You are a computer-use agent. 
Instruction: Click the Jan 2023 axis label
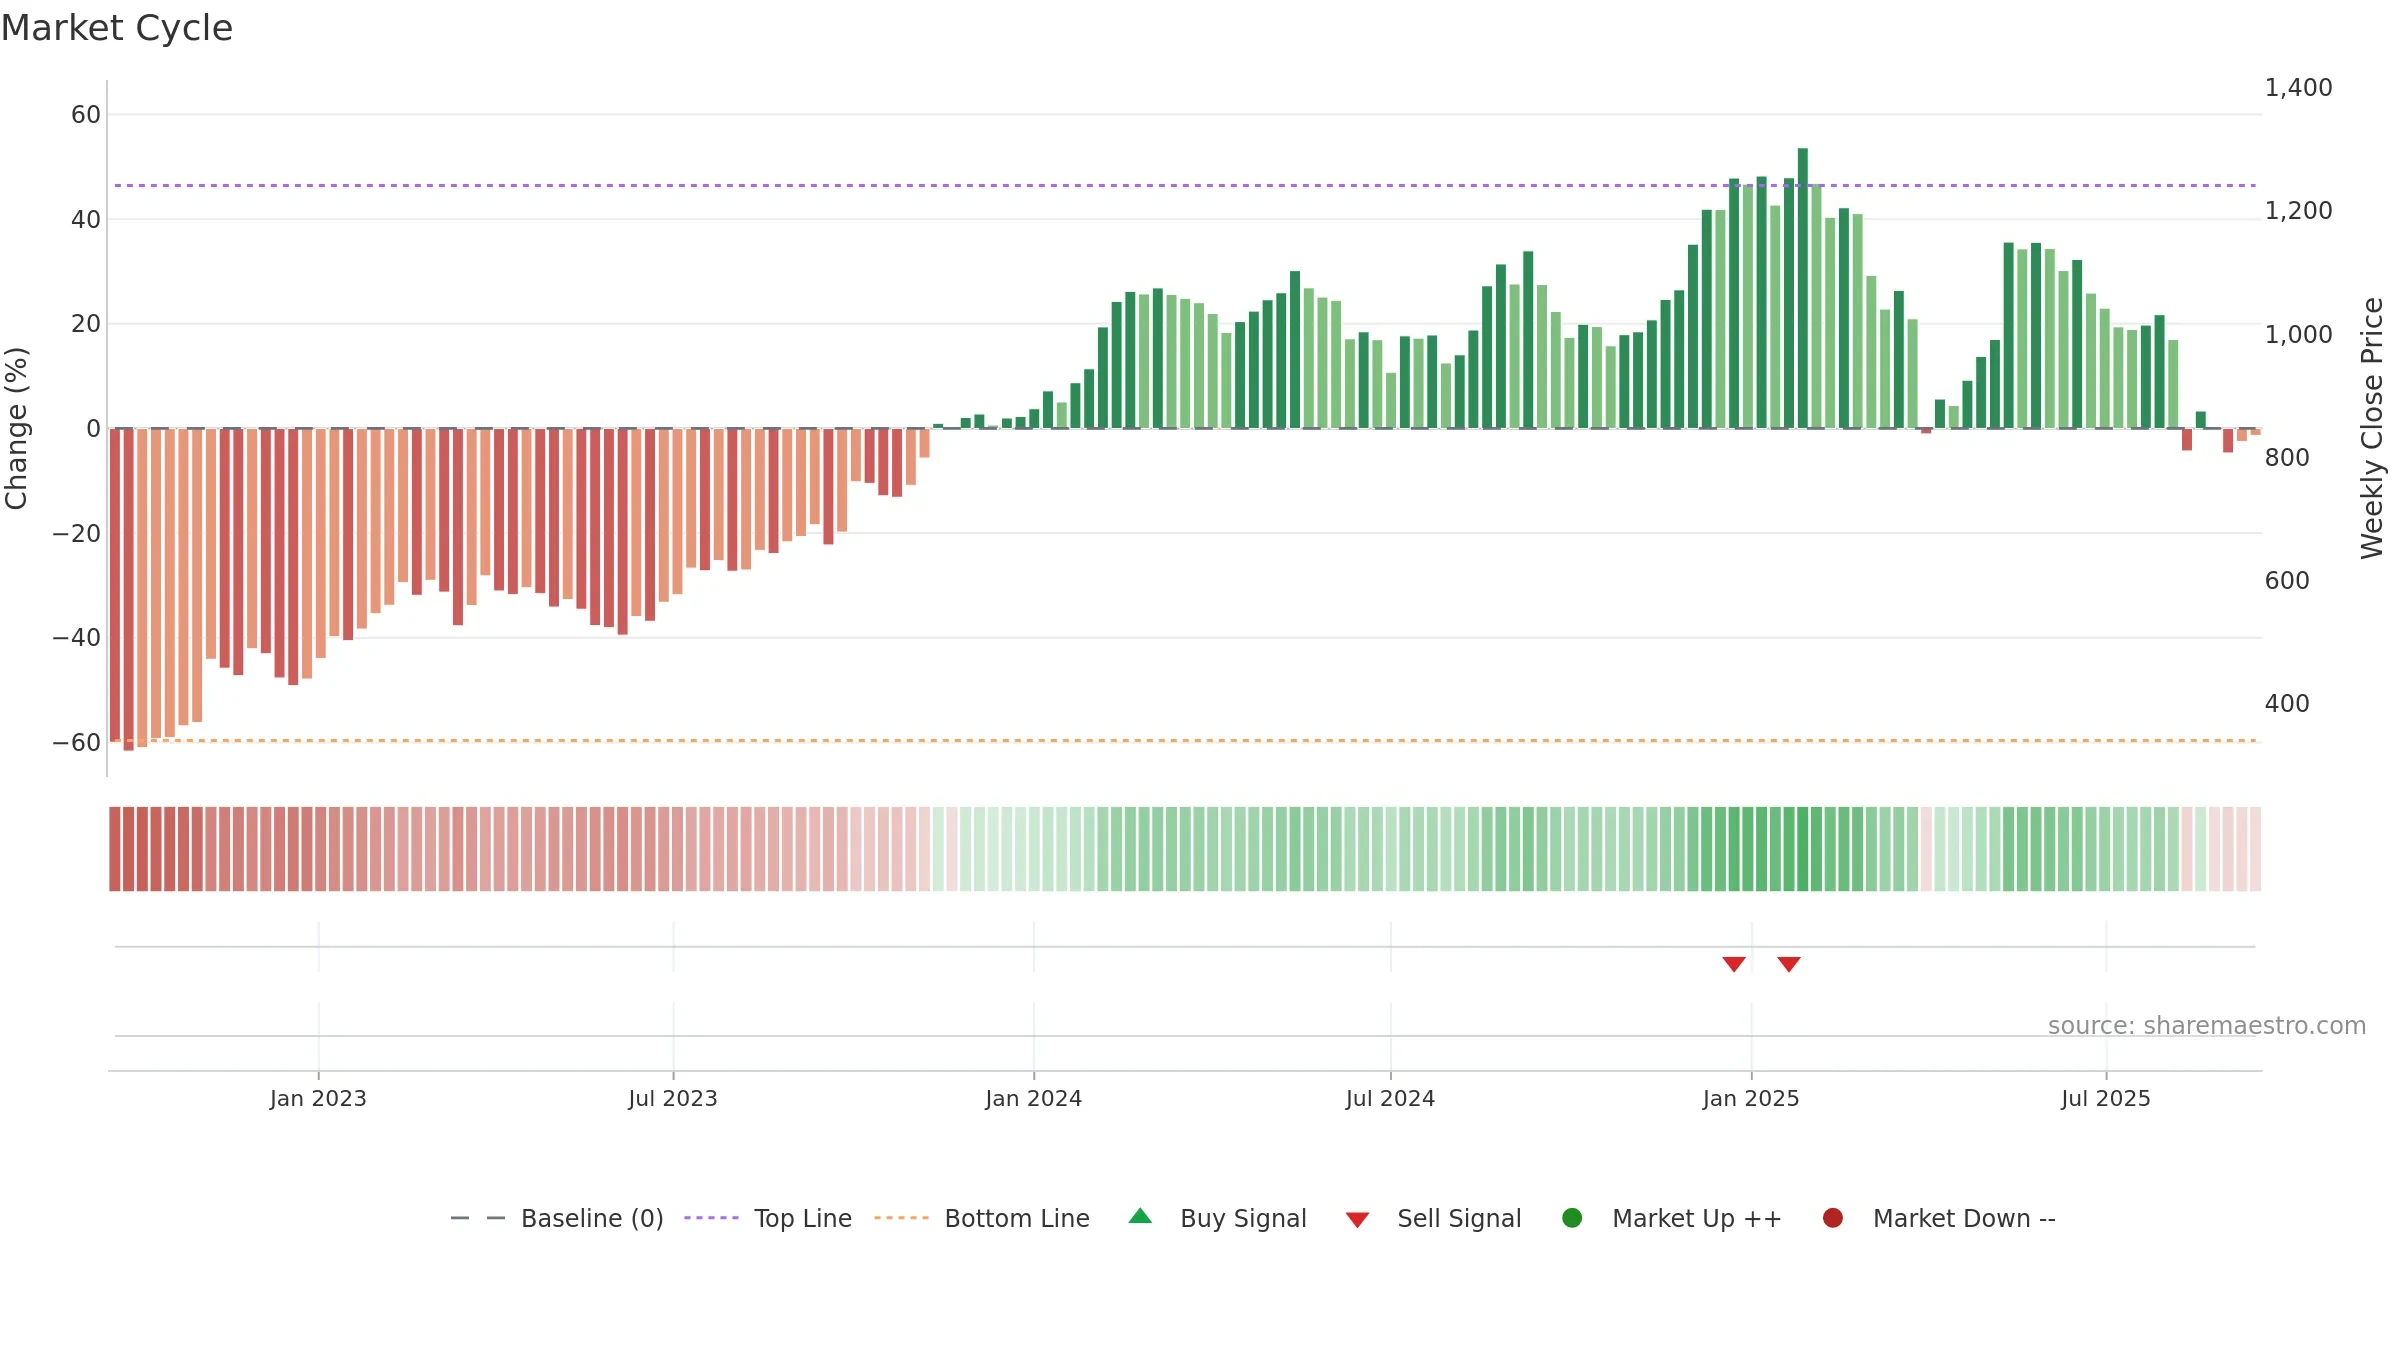[318, 1098]
